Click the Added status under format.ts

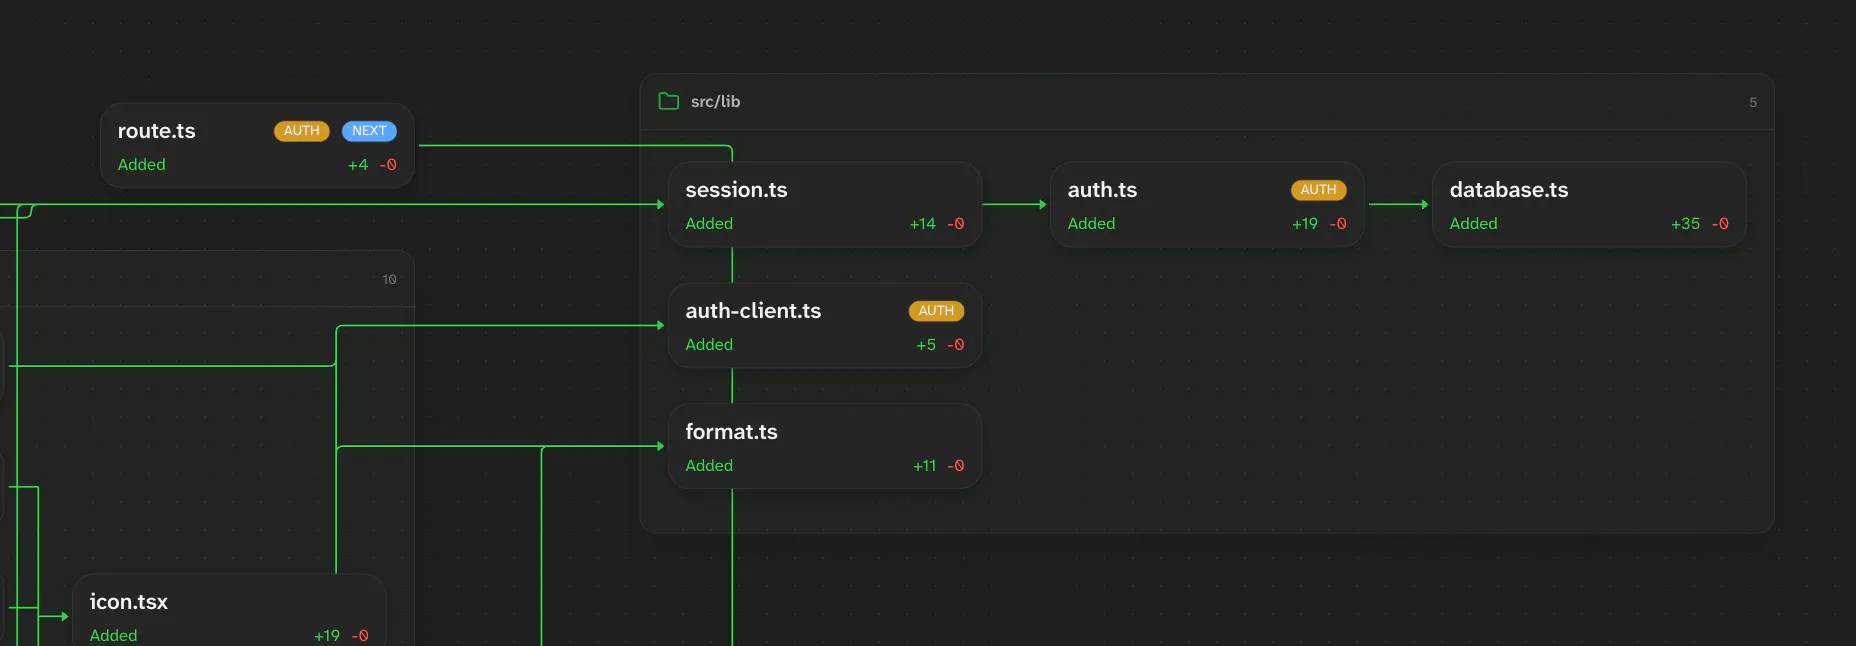(709, 466)
